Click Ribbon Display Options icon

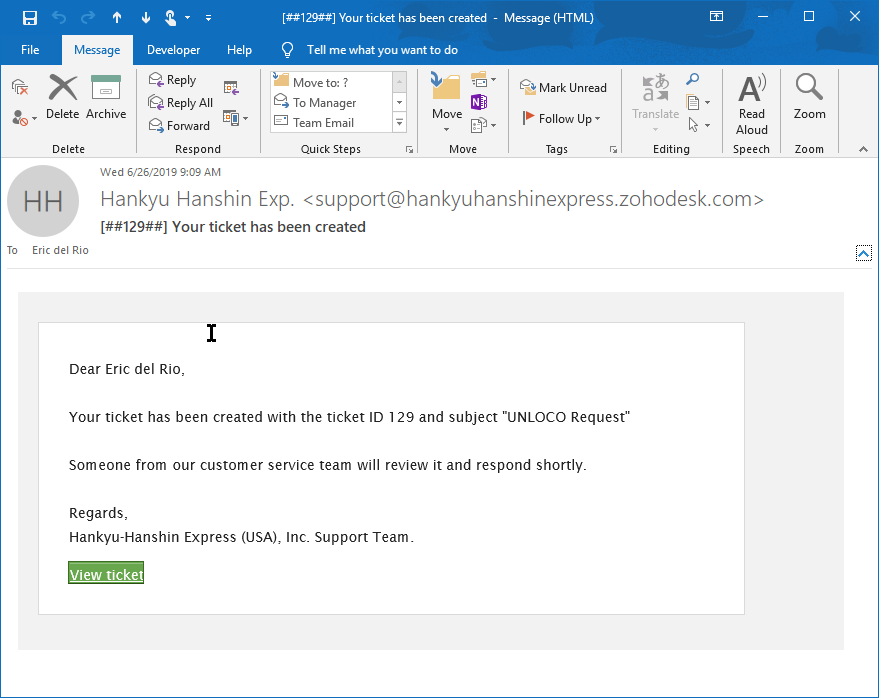pyautogui.click(x=716, y=16)
